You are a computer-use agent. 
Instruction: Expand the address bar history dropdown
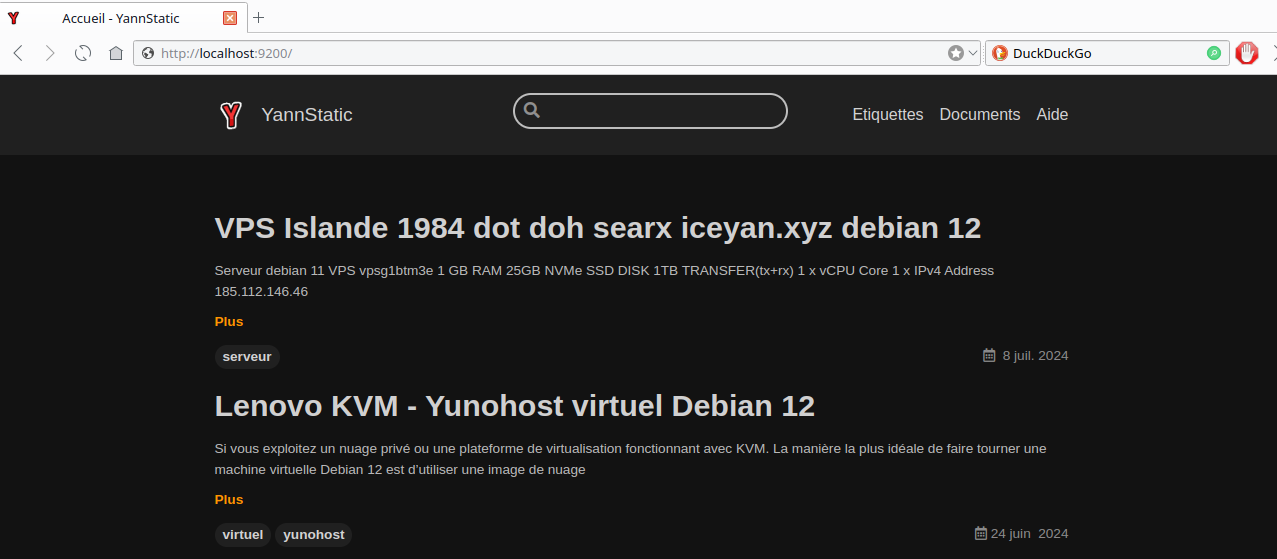[973, 53]
